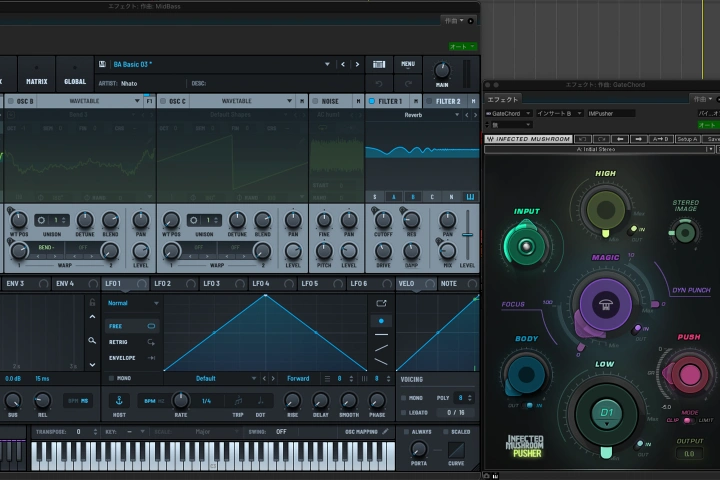Screen dimensions: 720x480
Task: Click the Pusher previous preset arrow
Action: (x=620, y=139)
